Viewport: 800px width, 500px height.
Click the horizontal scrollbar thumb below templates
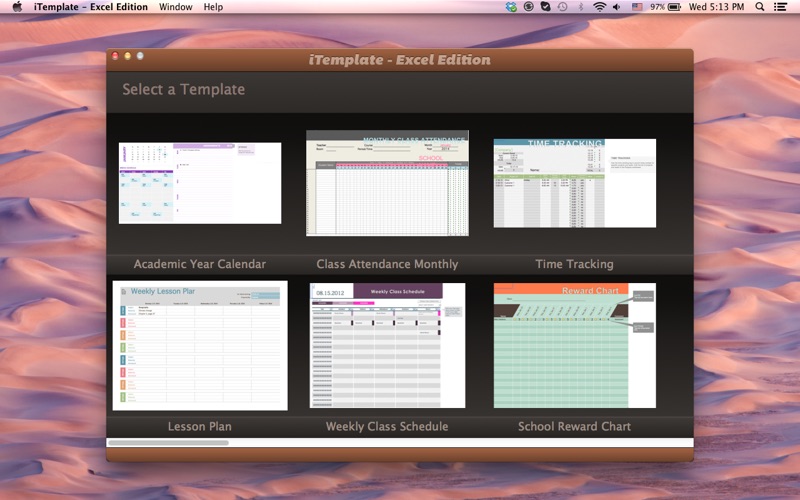(x=168, y=443)
